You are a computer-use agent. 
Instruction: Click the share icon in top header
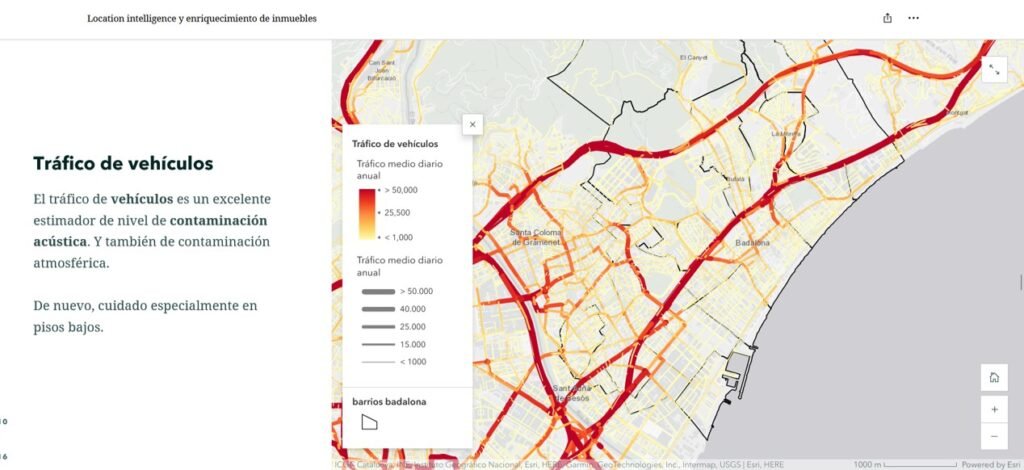point(887,18)
